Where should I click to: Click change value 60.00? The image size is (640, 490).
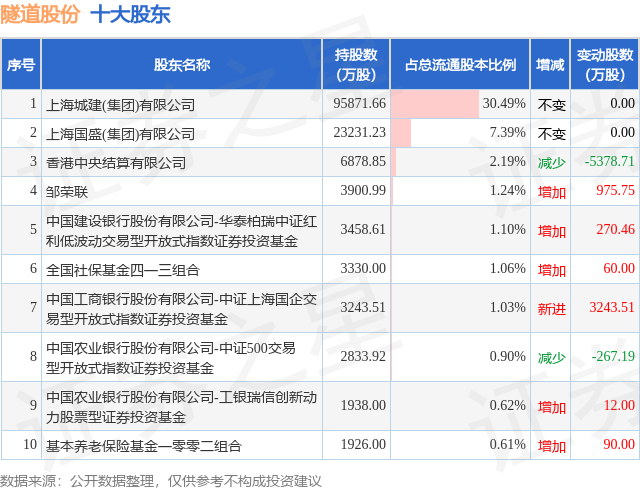[619, 268]
